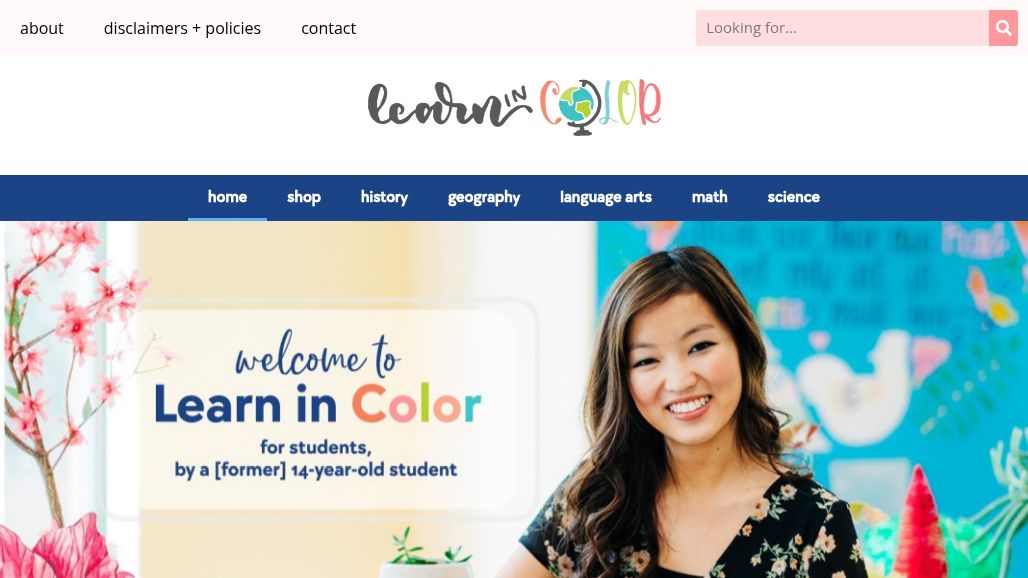Click the 'welcome to' script text
The width and height of the screenshot is (1028, 578).
(x=317, y=355)
